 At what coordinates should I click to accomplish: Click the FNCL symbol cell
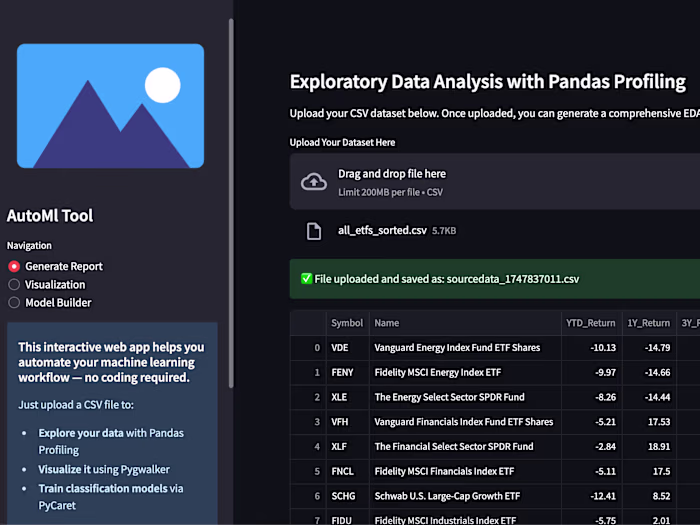pos(347,471)
